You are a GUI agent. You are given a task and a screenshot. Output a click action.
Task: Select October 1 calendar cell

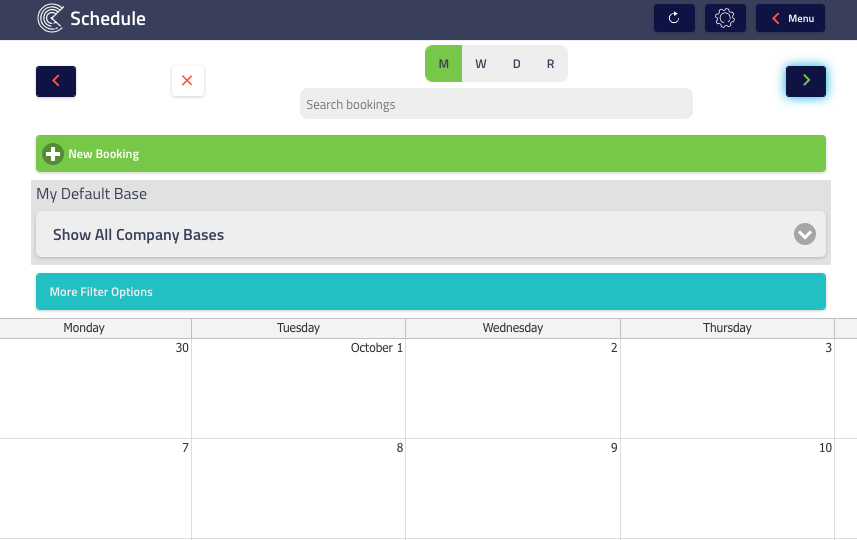298,389
